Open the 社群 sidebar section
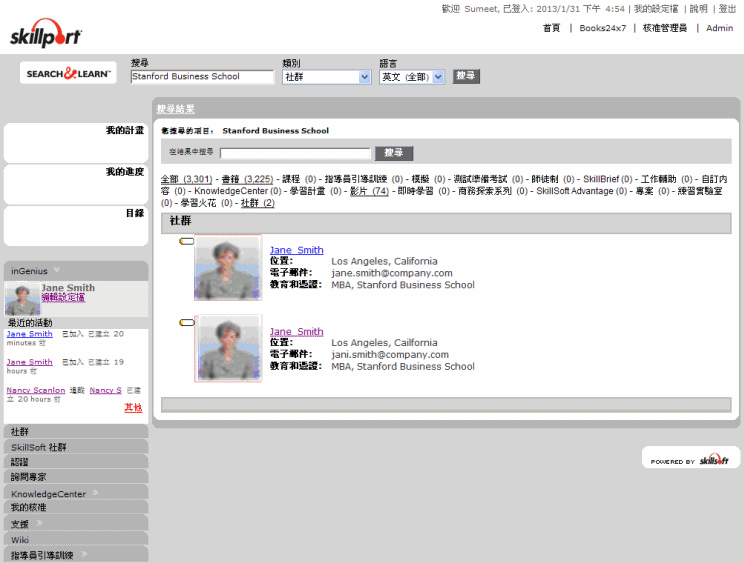 (x=76, y=432)
